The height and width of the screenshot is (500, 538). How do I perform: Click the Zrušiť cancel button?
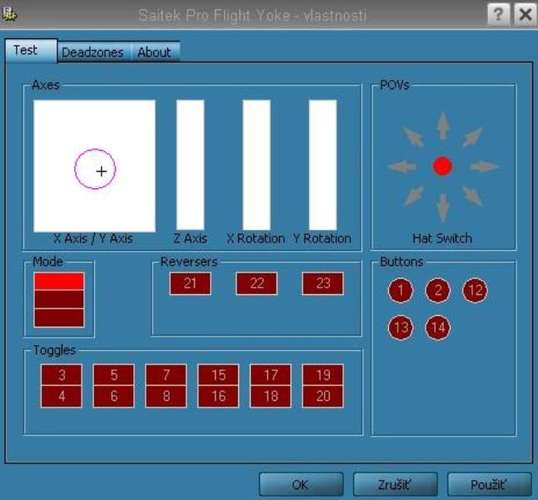click(x=395, y=484)
